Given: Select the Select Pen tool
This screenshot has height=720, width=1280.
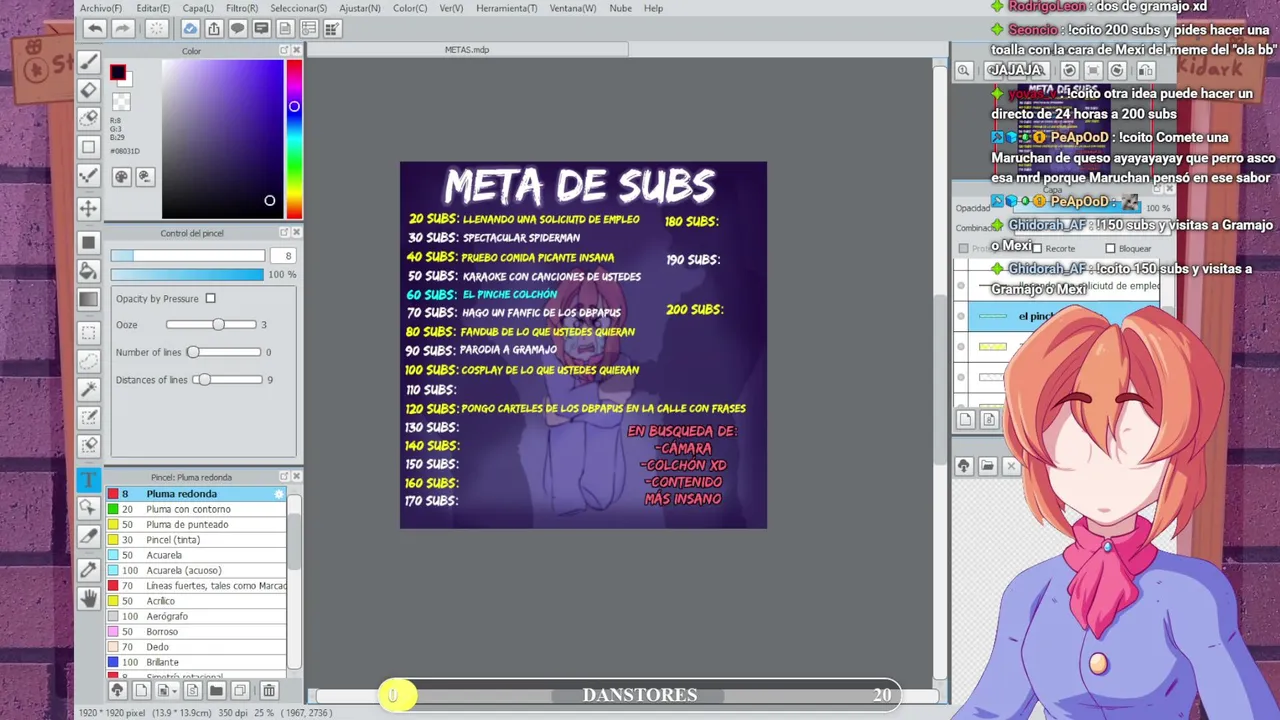Looking at the screenshot, I should point(88,417).
